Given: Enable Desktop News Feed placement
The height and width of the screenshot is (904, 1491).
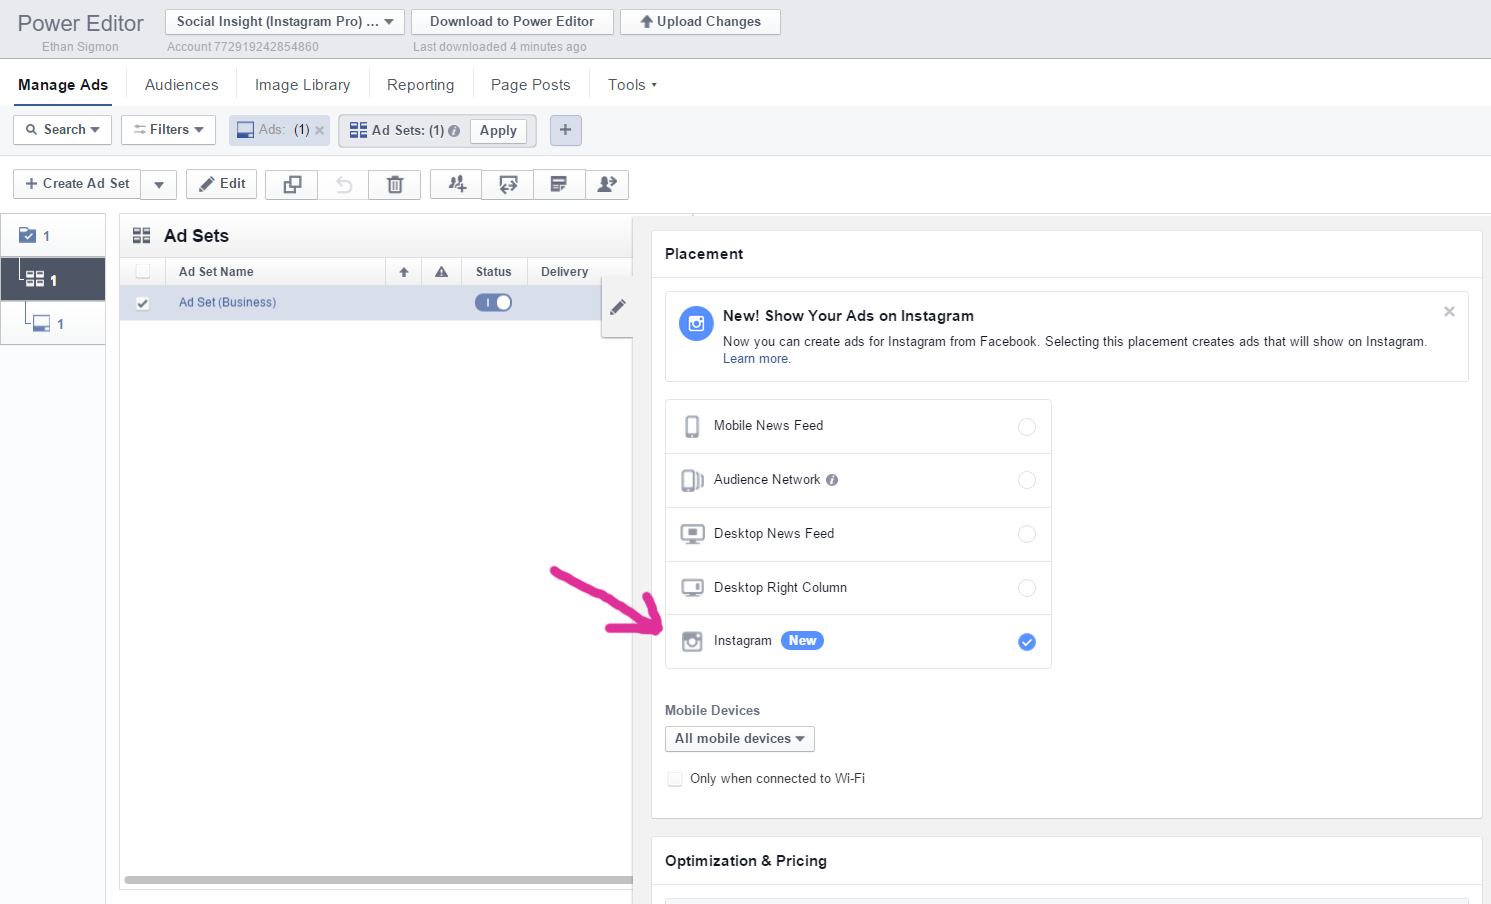Looking at the screenshot, I should coord(1027,534).
